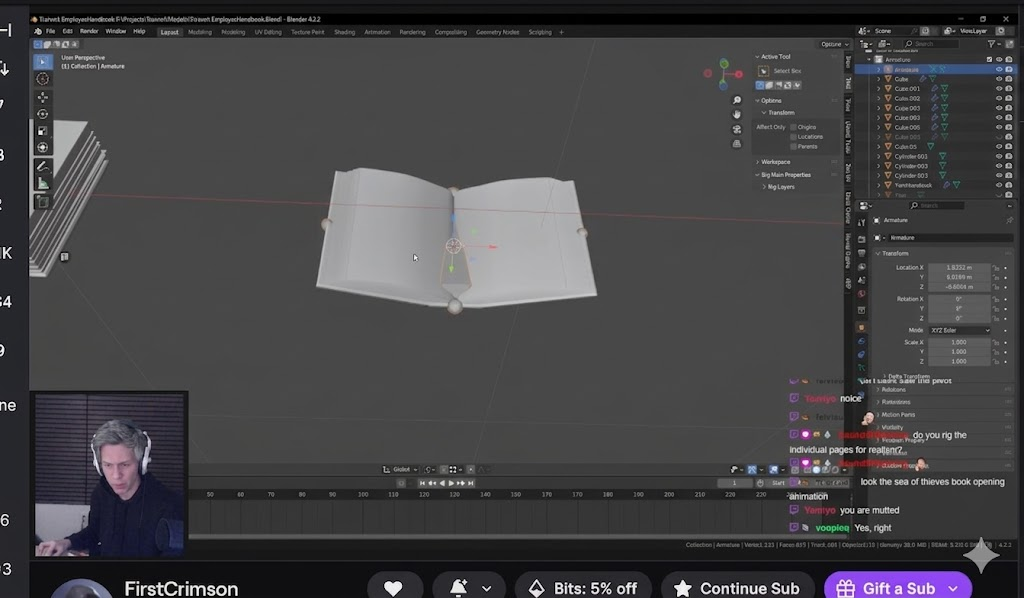Choose the Measure ruler tool

[42, 183]
